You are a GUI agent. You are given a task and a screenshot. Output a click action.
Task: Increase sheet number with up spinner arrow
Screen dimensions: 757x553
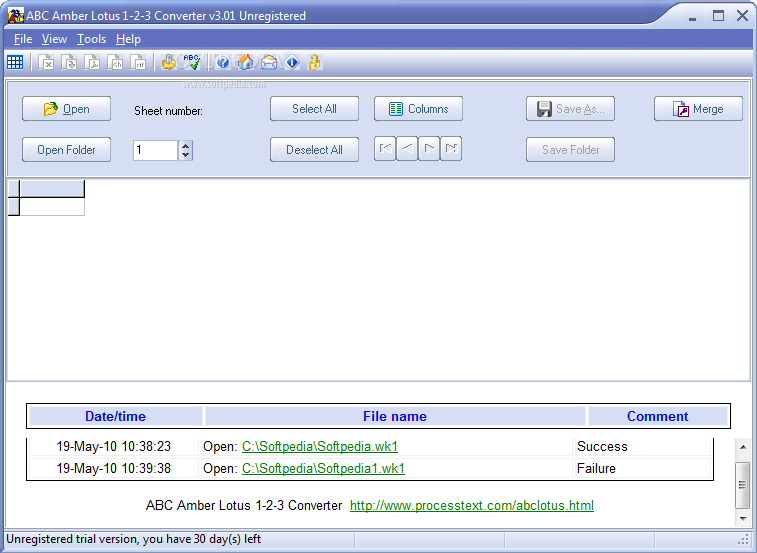(185, 145)
